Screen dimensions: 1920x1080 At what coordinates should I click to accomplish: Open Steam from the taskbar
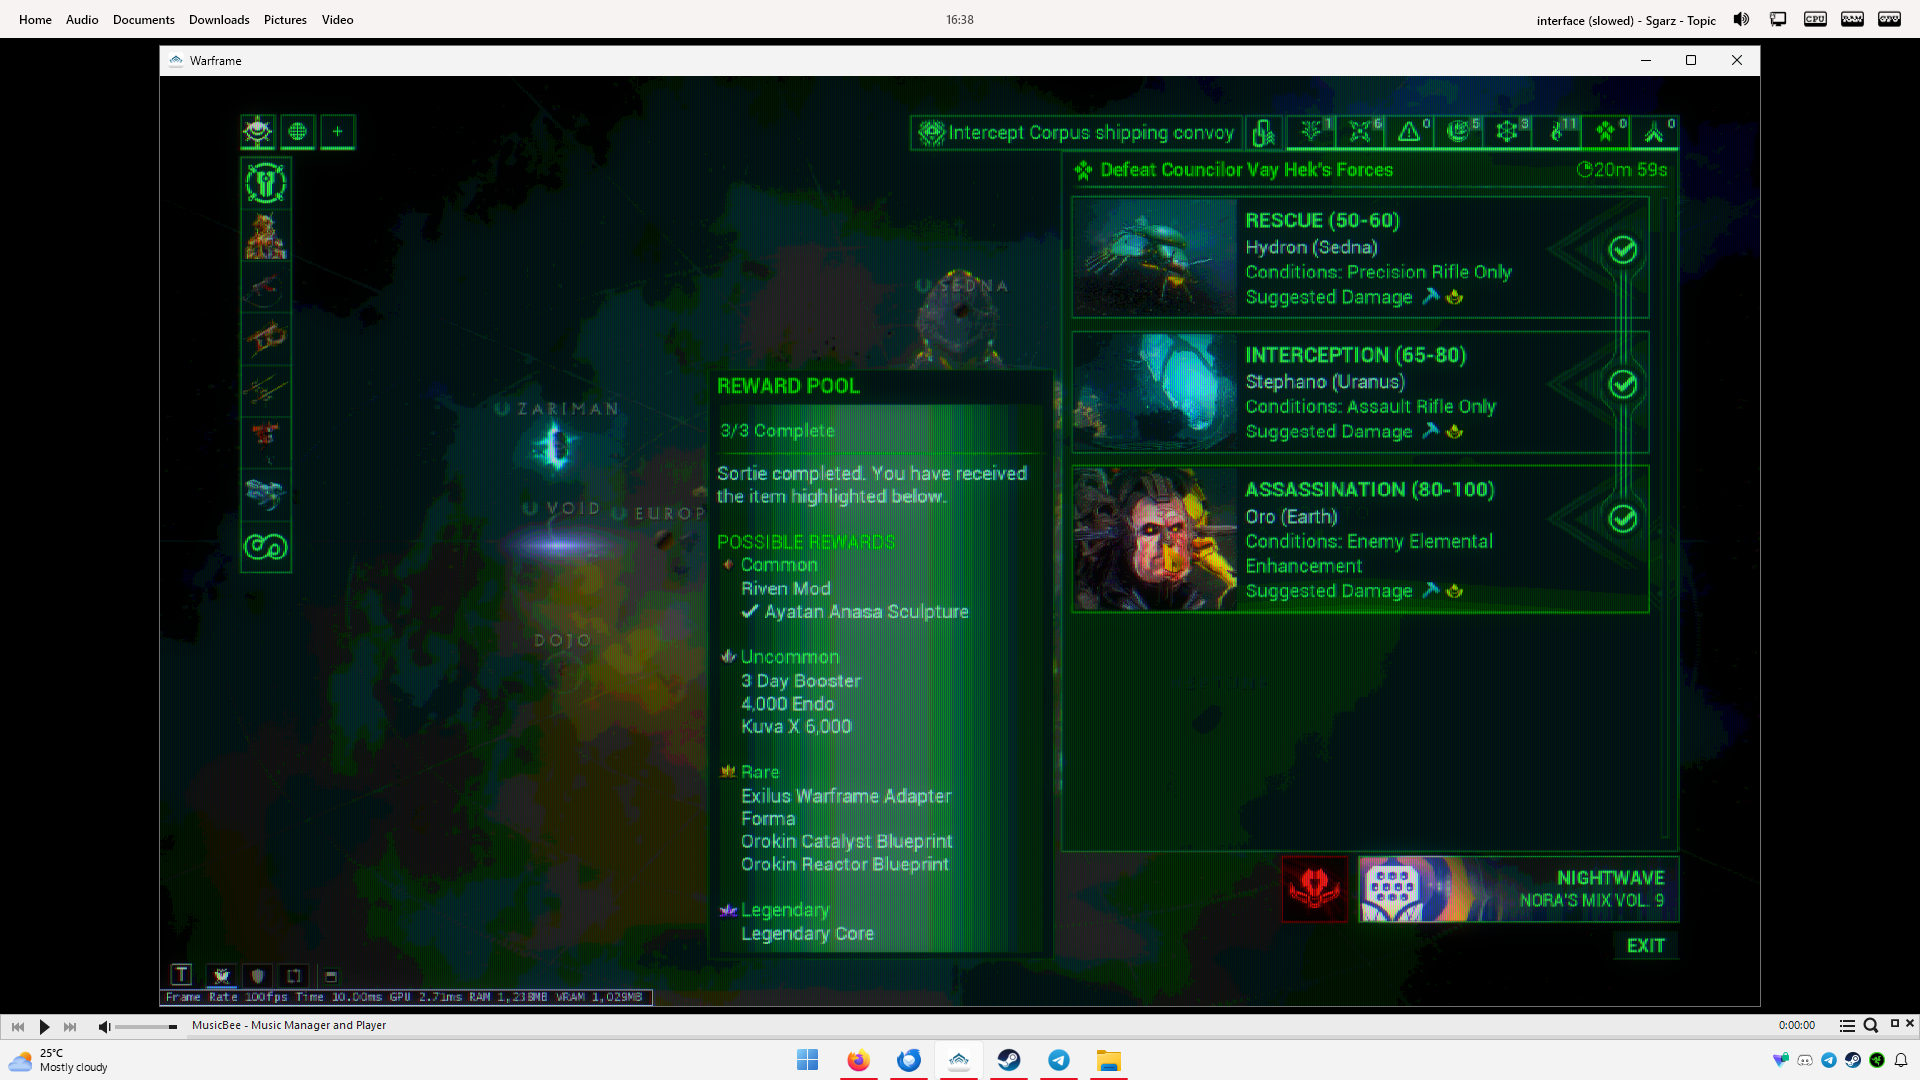point(1008,1060)
